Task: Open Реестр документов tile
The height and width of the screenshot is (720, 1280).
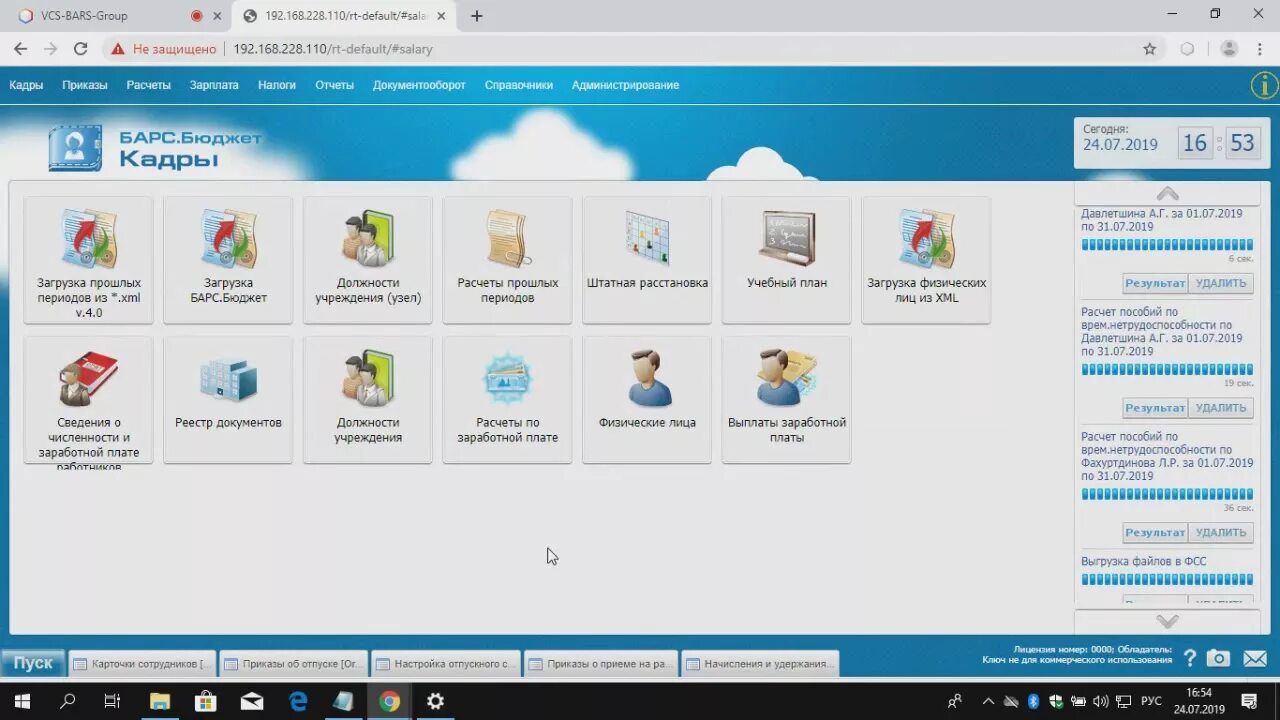Action: pyautogui.click(x=228, y=400)
